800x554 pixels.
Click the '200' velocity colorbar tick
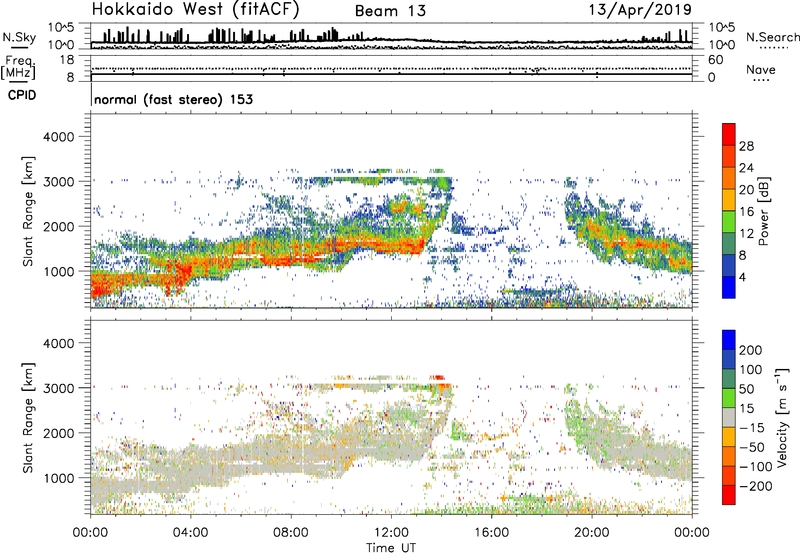[751, 350]
